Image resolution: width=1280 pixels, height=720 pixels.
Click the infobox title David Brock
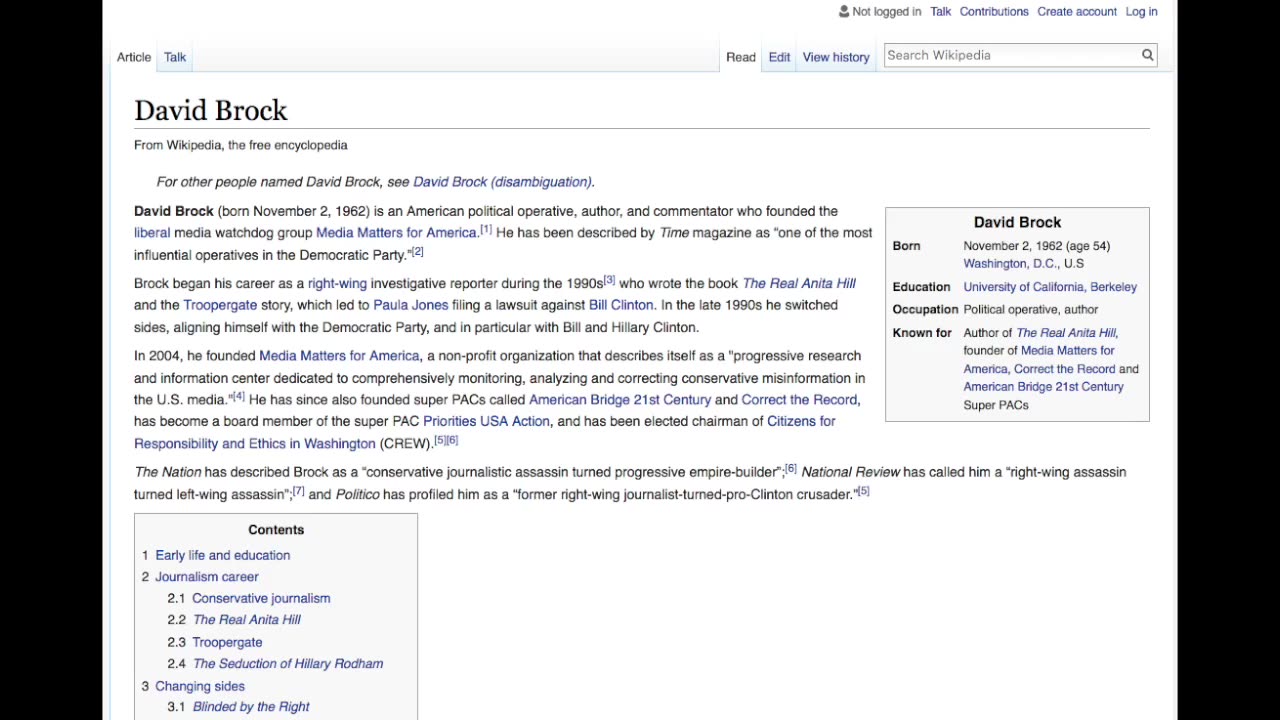click(1017, 222)
